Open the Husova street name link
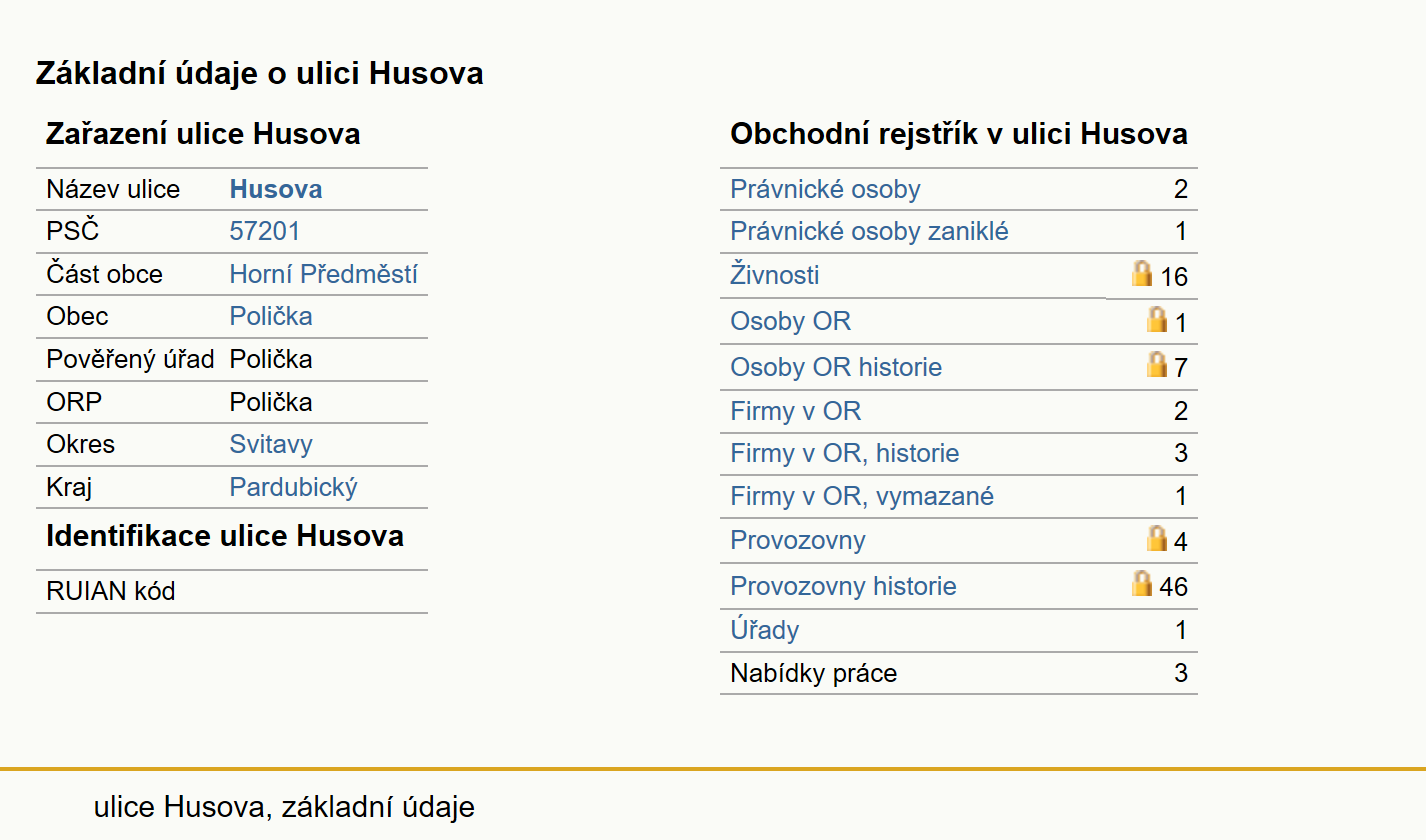1426x840 pixels. (x=276, y=189)
